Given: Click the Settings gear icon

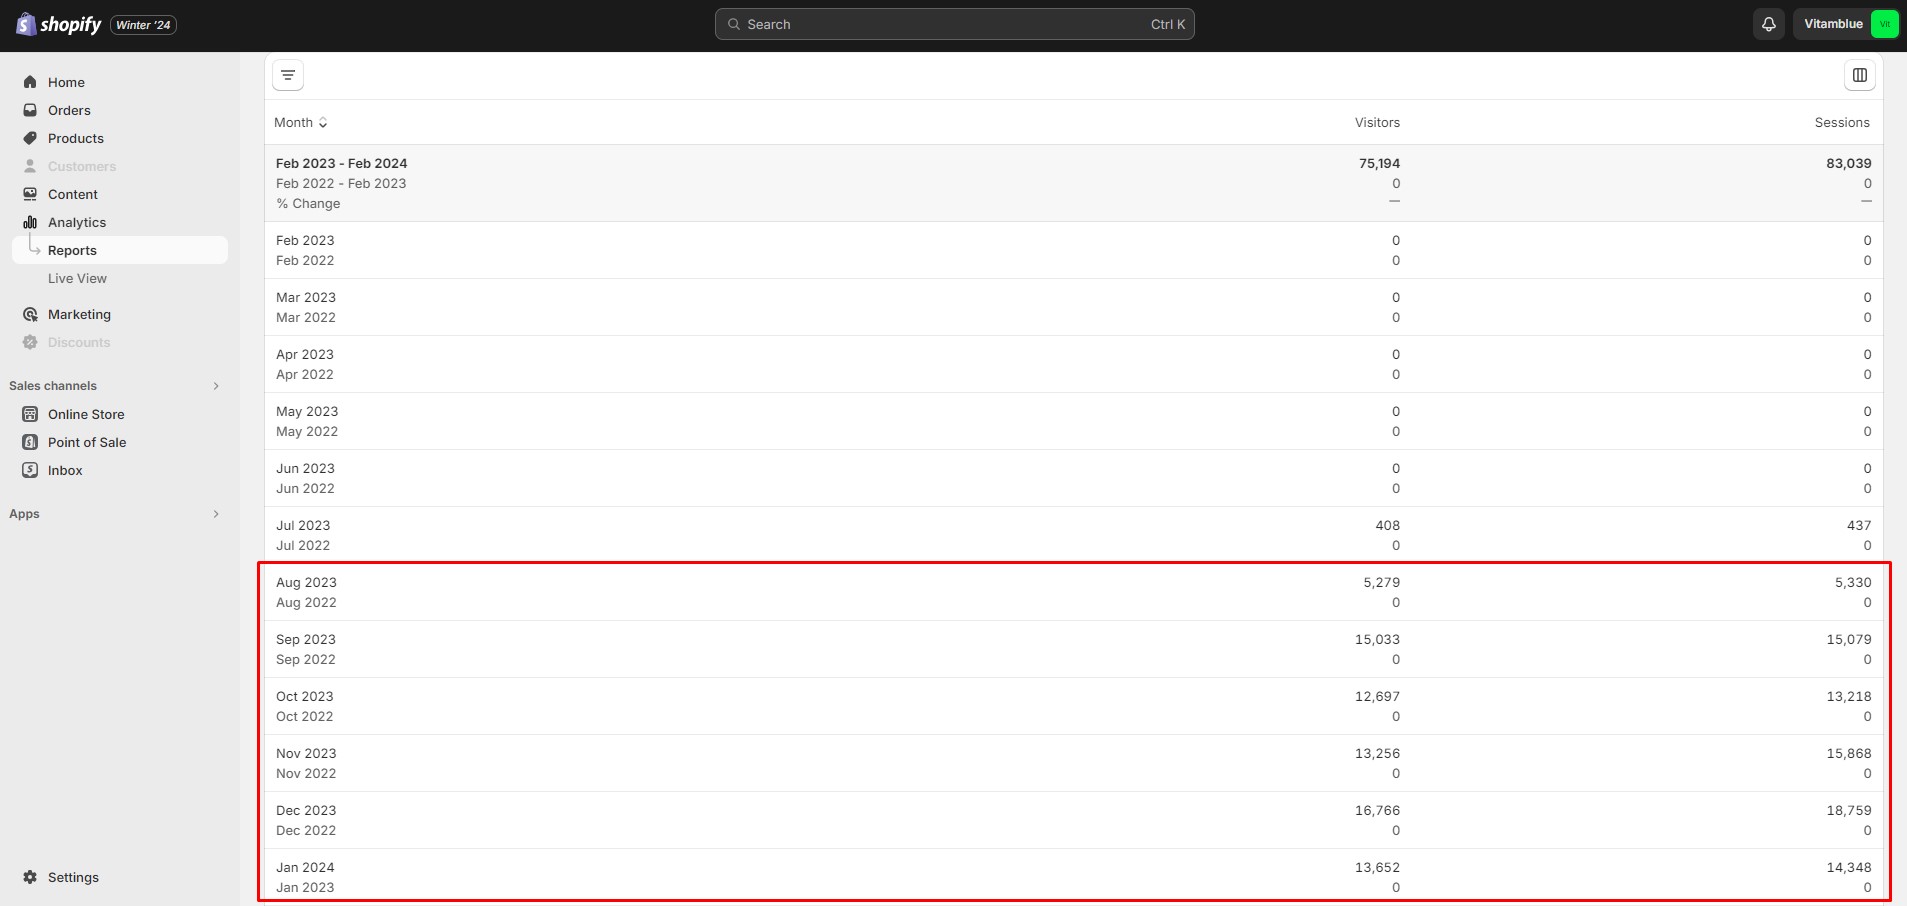Looking at the screenshot, I should click(30, 877).
